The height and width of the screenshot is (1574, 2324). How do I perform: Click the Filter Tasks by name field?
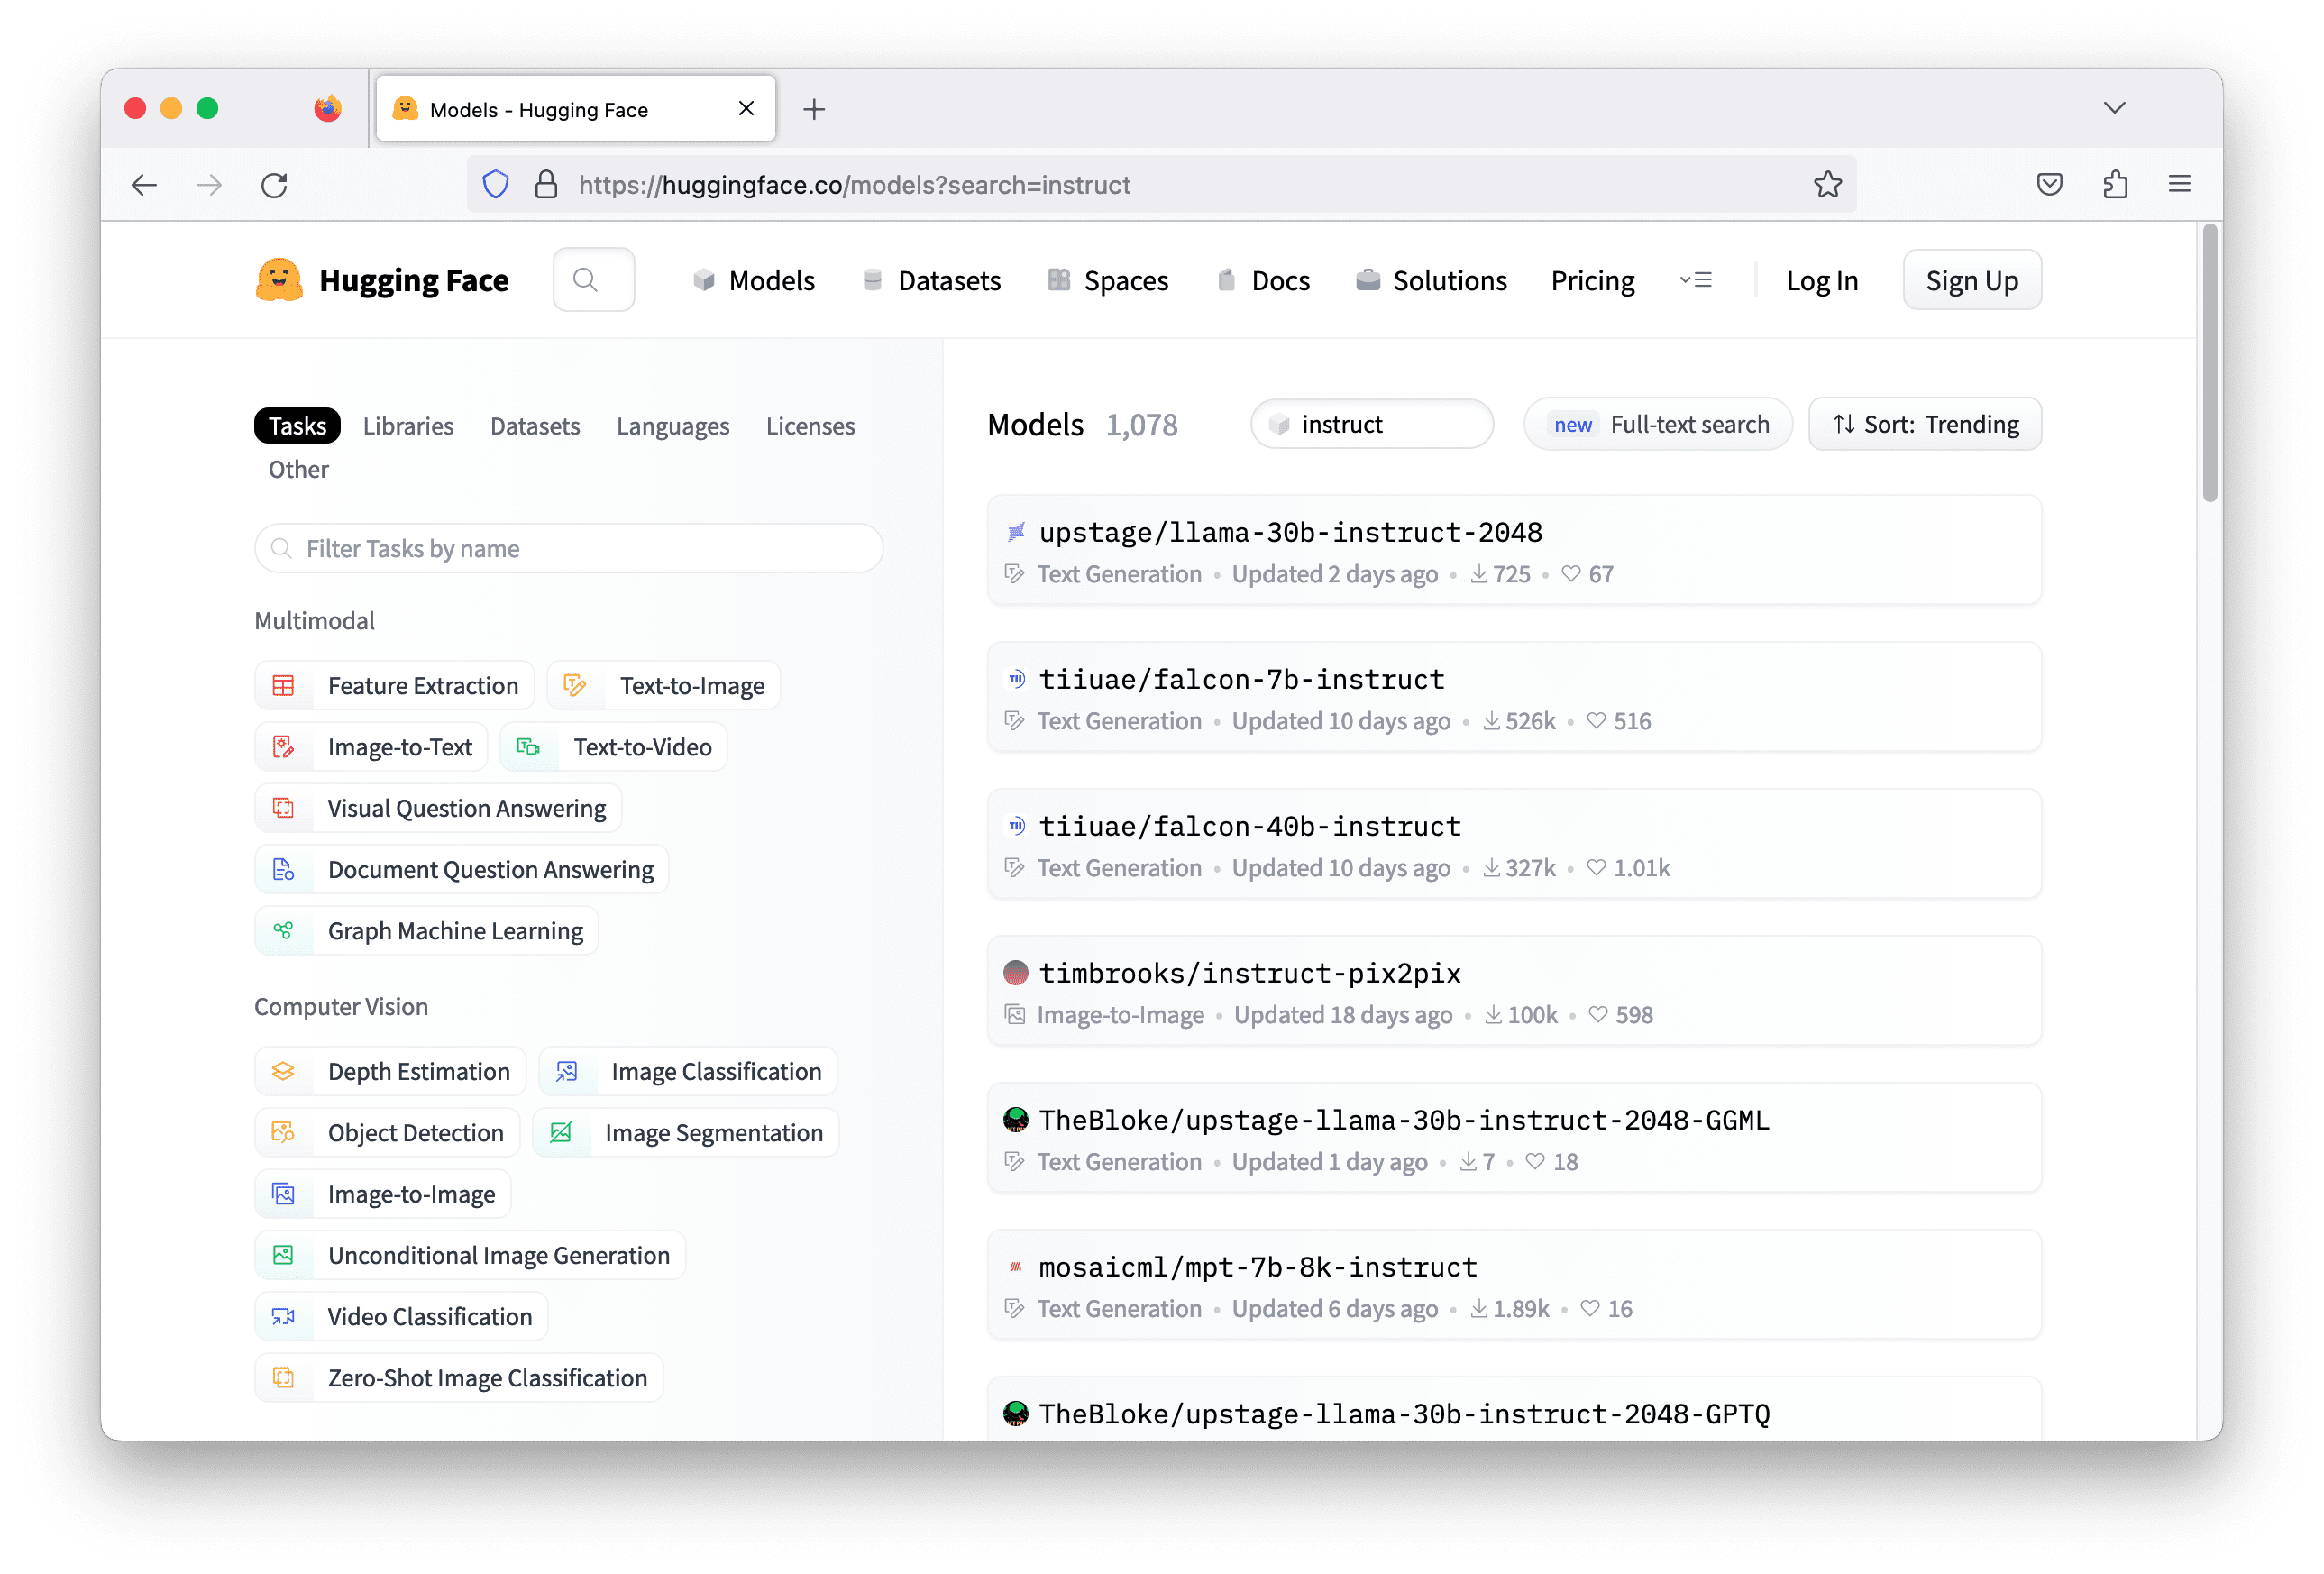[569, 549]
